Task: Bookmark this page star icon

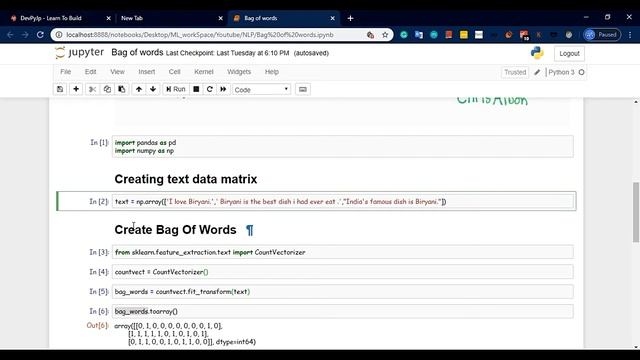Action: point(385,35)
